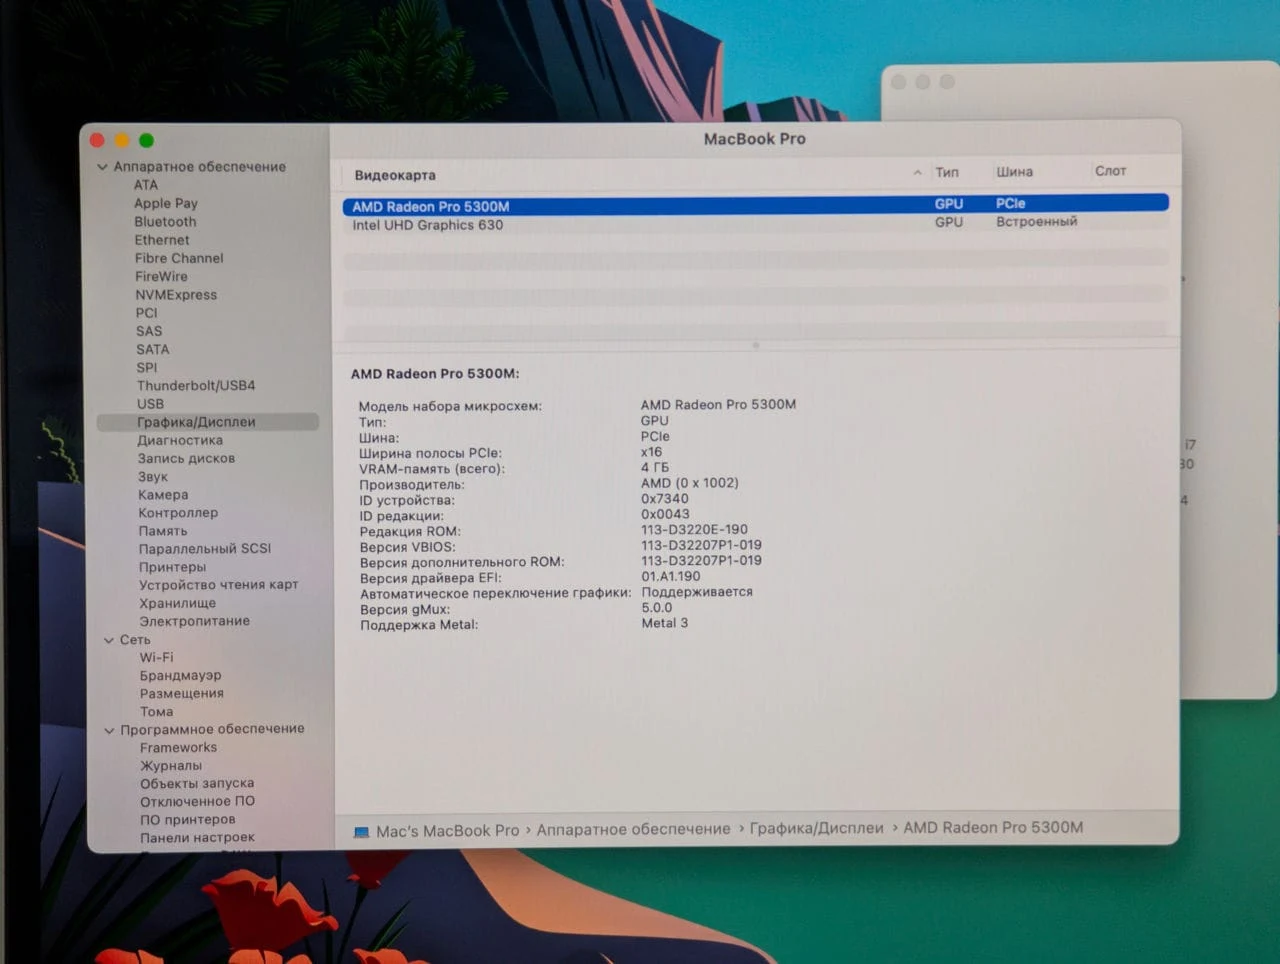Screen dimensions: 1280x964
Task: Select Fibre Channel in the sidebar
Action: pos(179,258)
